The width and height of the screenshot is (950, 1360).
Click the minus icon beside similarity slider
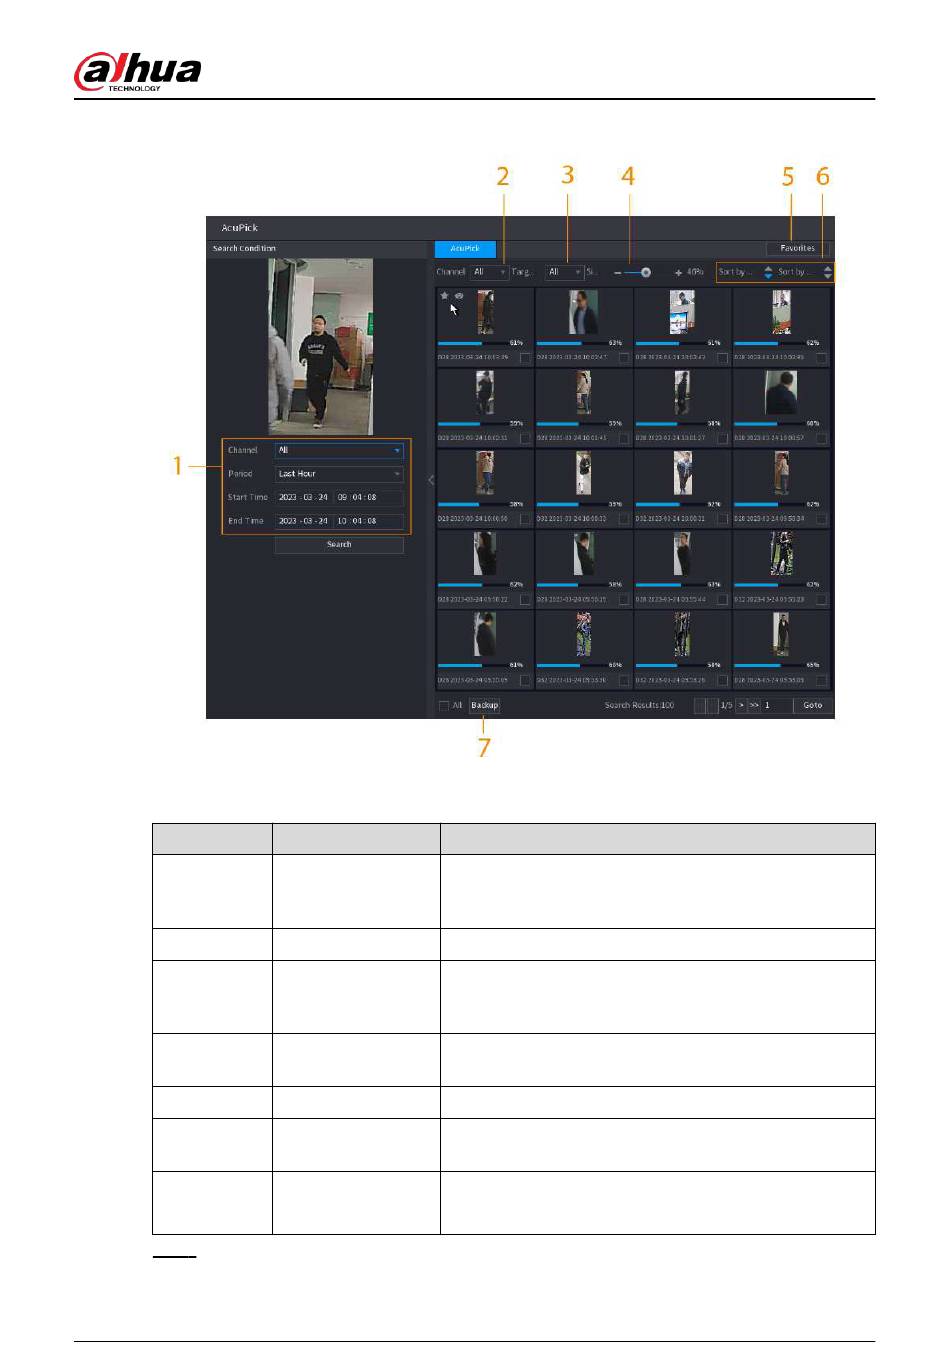[618, 272]
